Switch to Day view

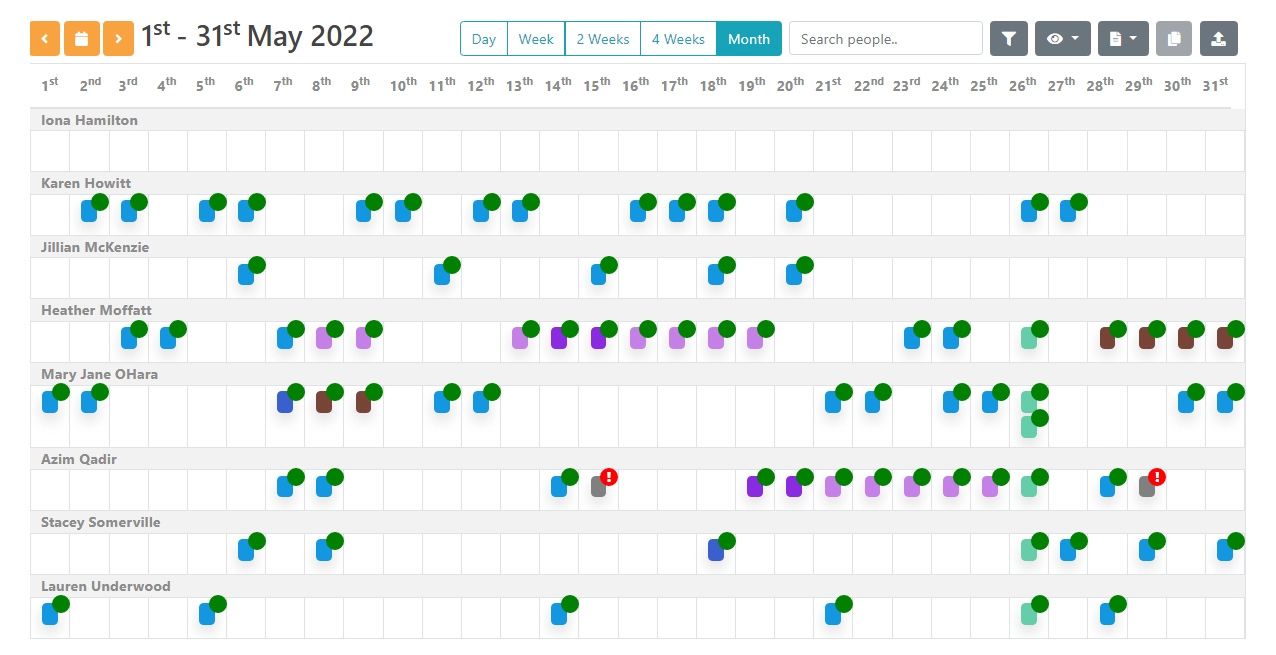pos(484,39)
